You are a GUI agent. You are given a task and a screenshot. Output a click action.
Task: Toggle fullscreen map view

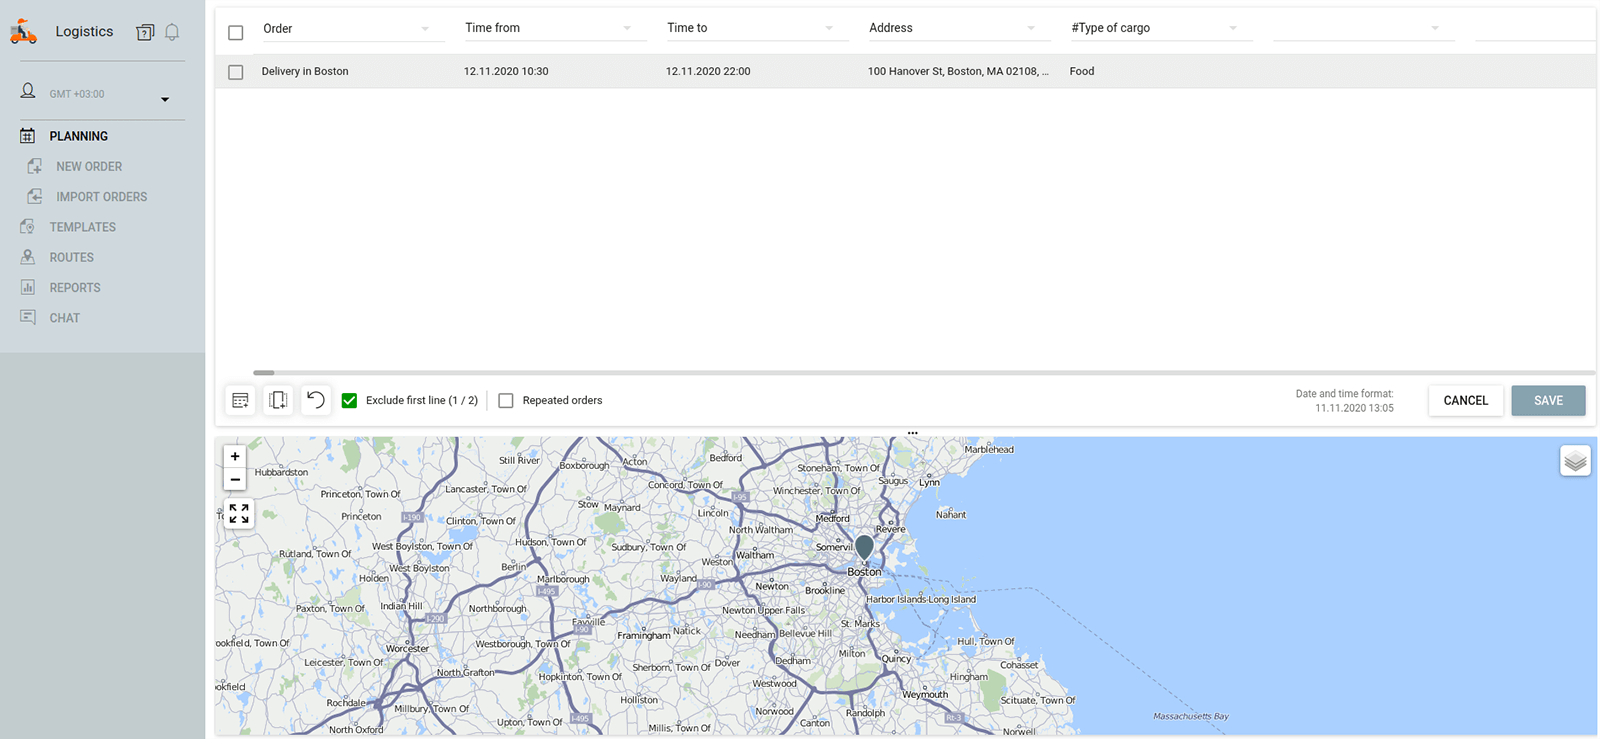coord(238,514)
